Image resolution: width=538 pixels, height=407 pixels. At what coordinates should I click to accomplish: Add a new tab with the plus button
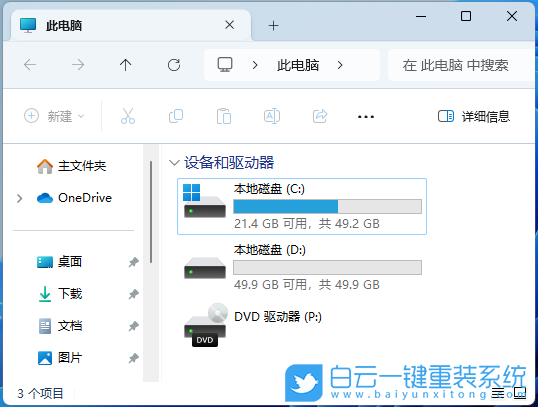coord(273,25)
